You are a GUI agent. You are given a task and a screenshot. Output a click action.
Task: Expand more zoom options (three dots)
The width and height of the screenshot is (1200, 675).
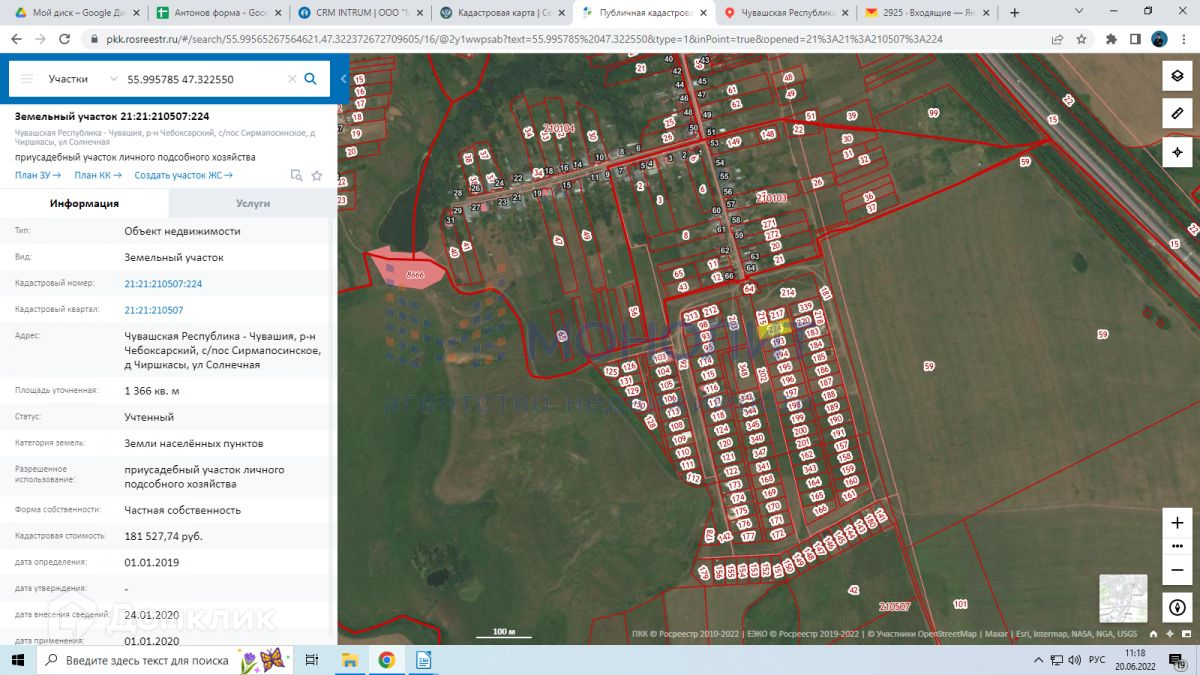coord(1177,546)
